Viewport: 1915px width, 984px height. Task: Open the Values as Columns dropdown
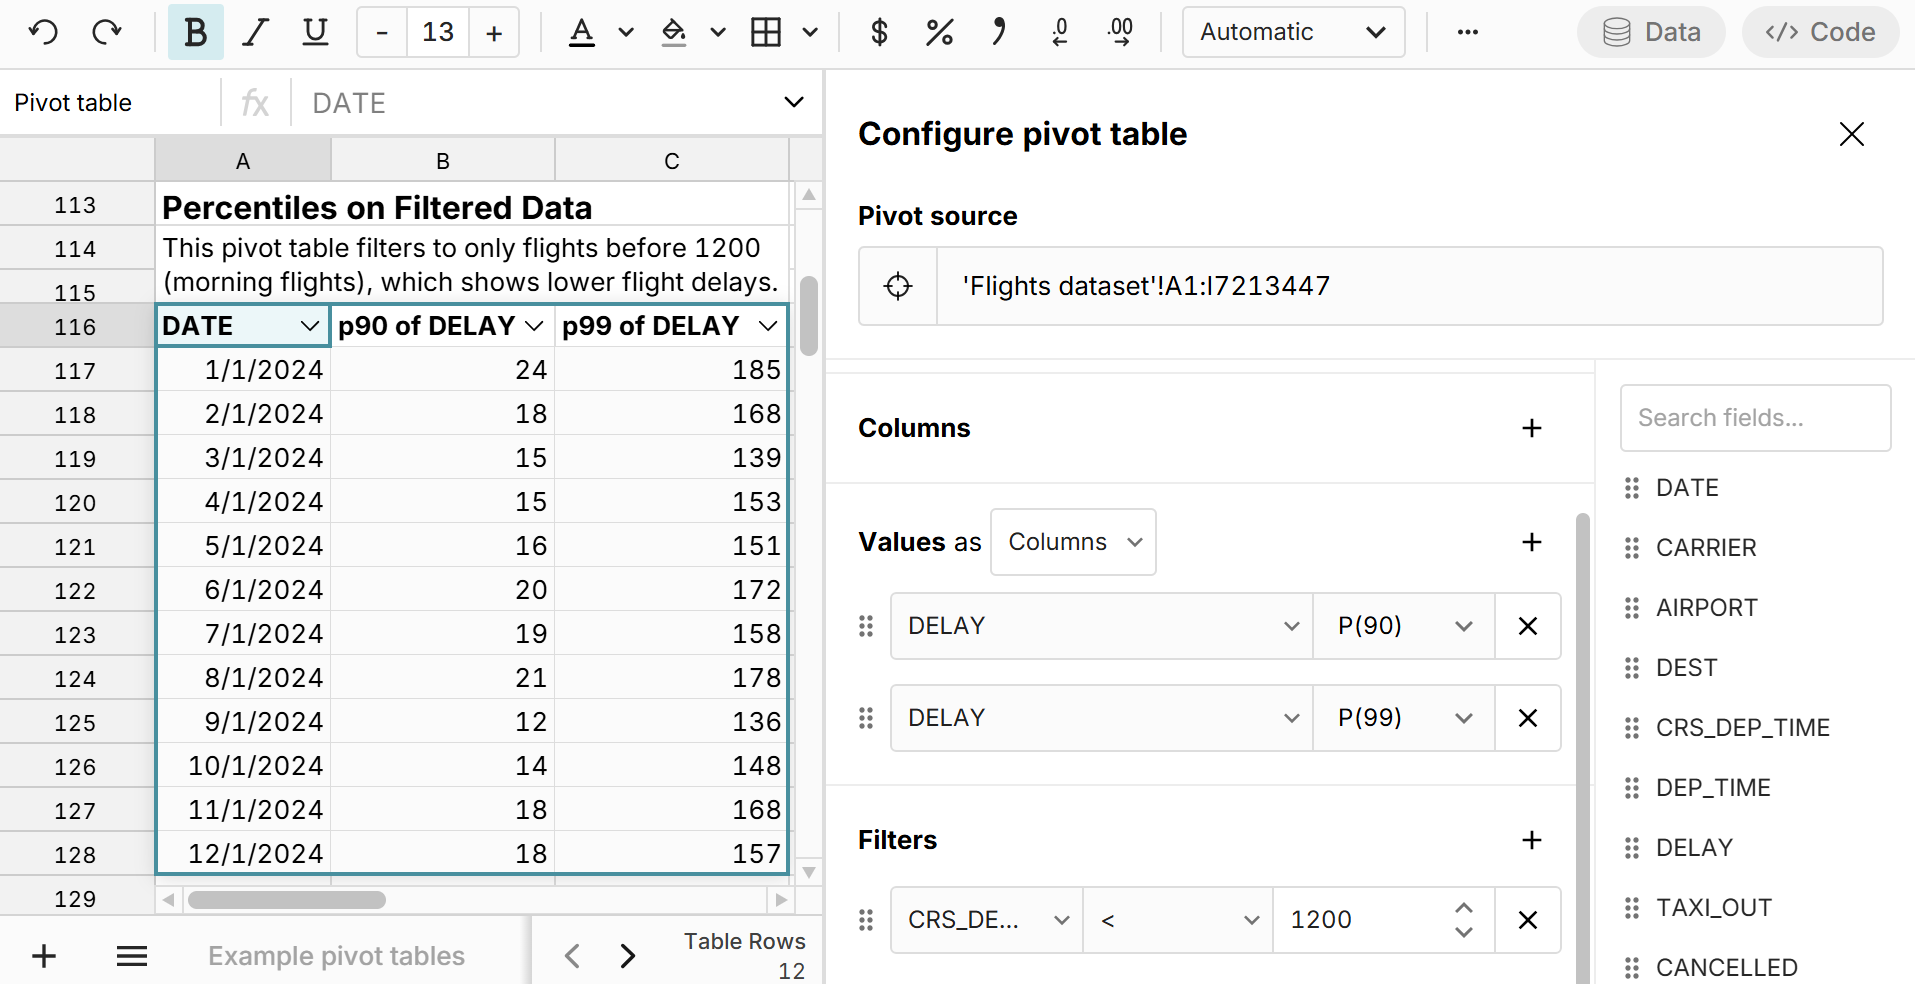click(1073, 542)
